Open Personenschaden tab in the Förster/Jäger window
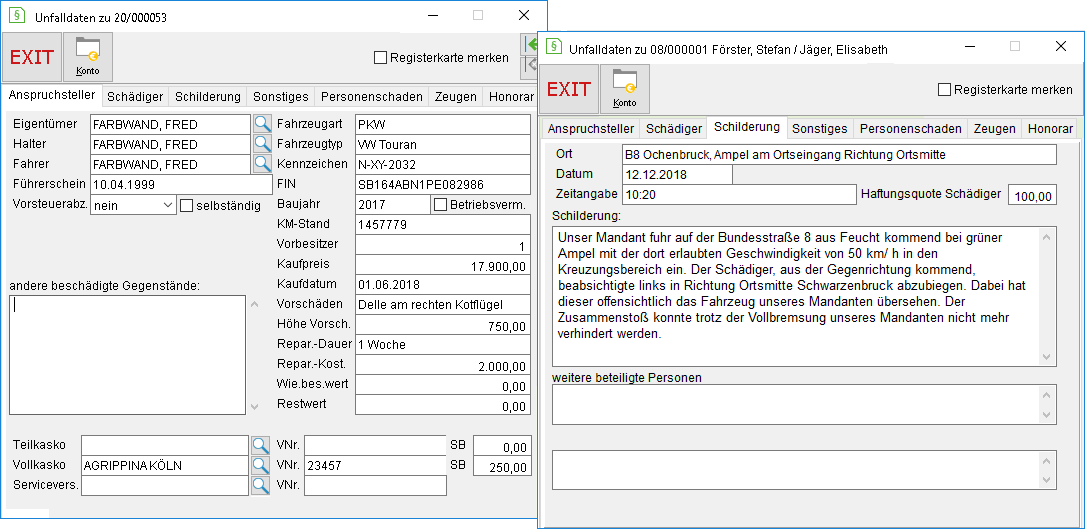Screen dimensions: 1085x529 coord(911,128)
